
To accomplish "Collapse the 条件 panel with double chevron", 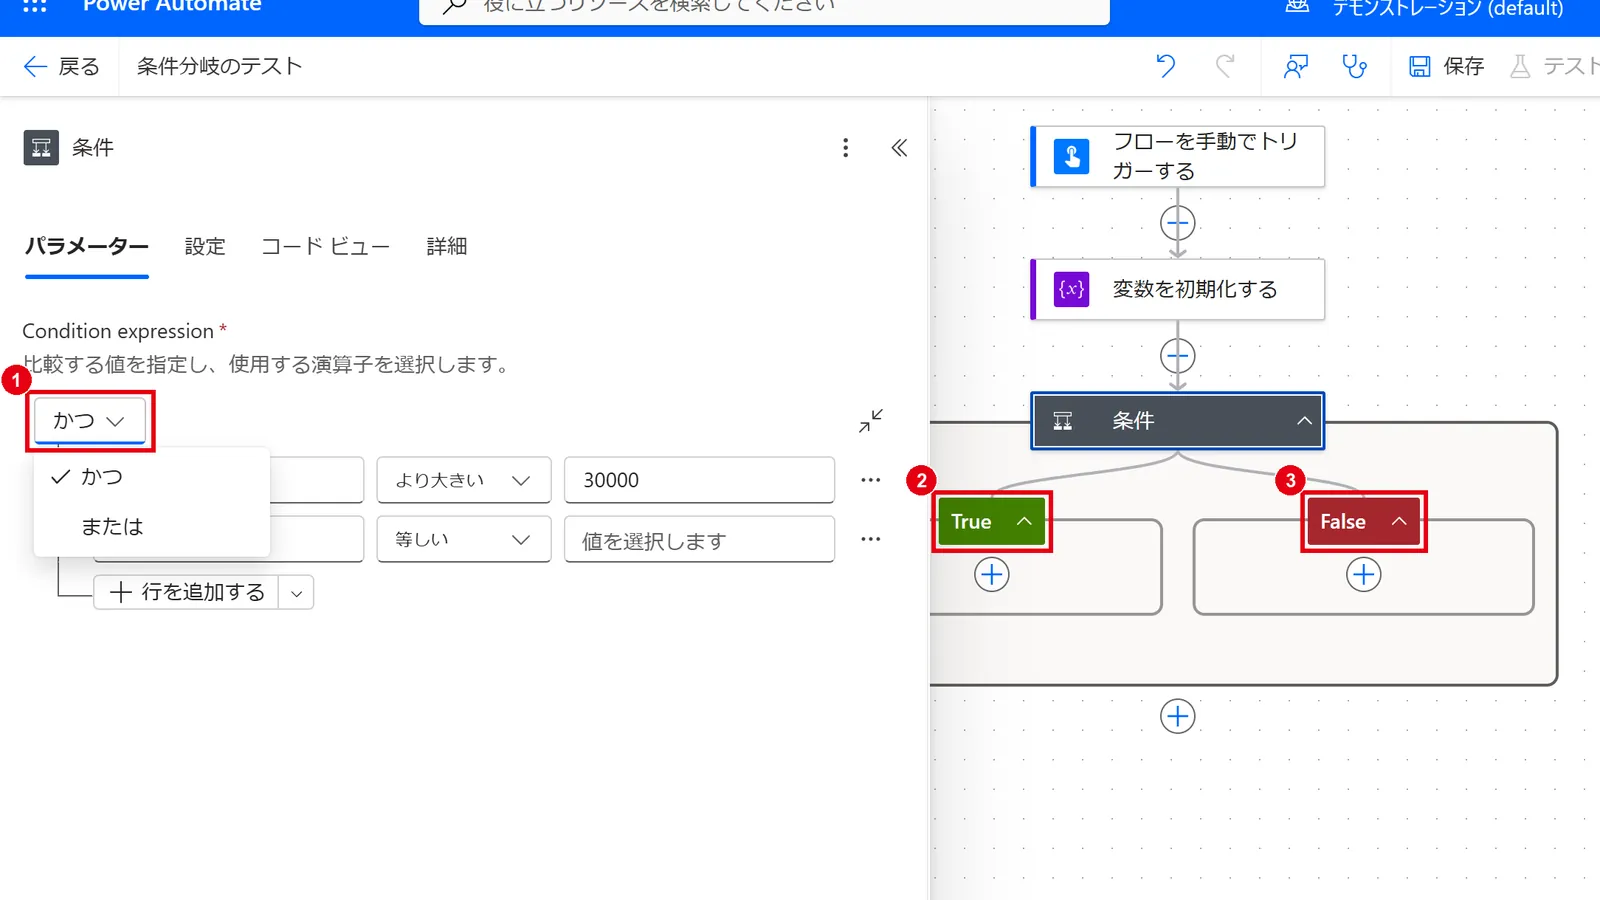I will (x=899, y=148).
